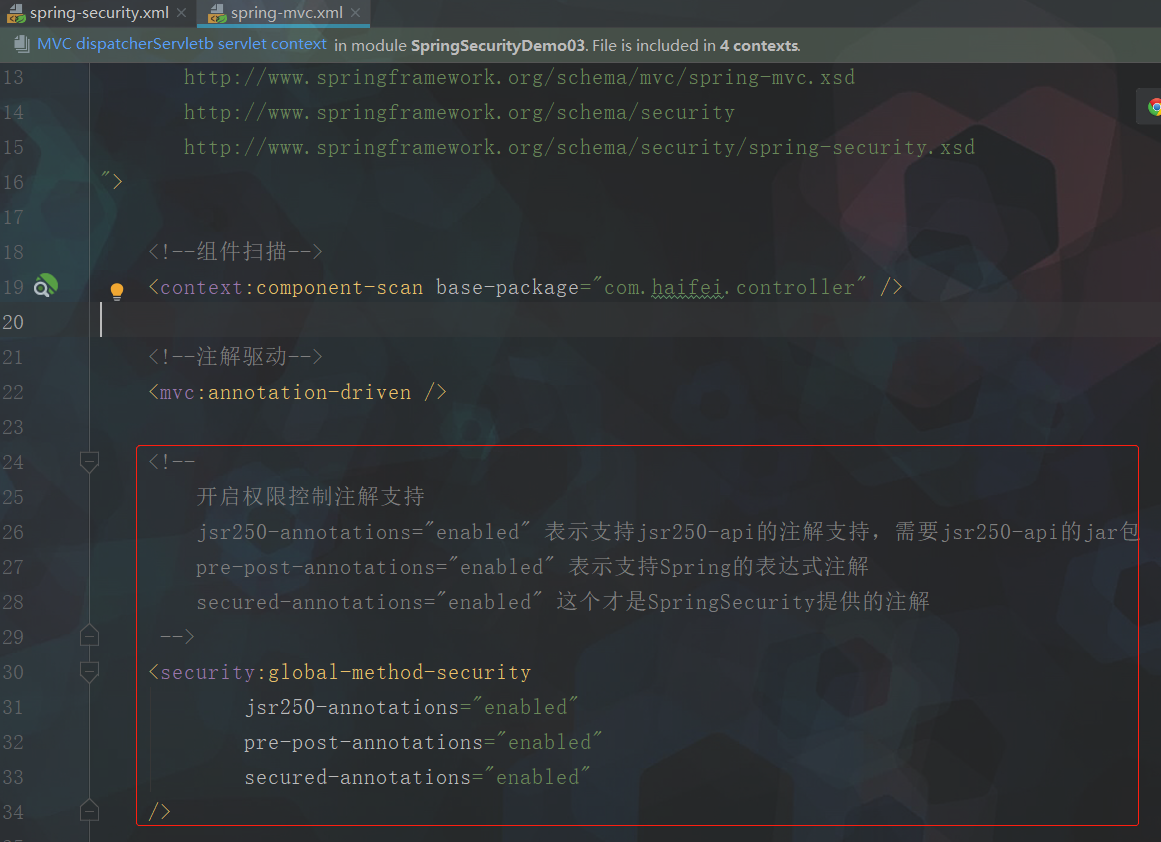Click the spring-security.xsd URL on line 15

[579, 147]
